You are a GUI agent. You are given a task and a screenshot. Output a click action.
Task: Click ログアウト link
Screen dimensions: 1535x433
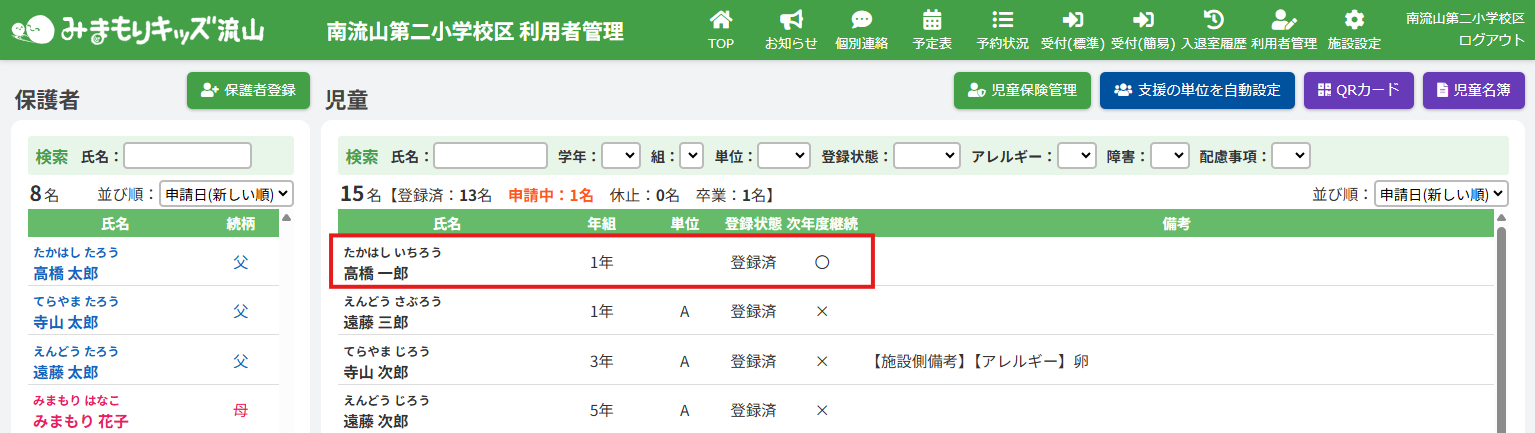coord(1491,40)
